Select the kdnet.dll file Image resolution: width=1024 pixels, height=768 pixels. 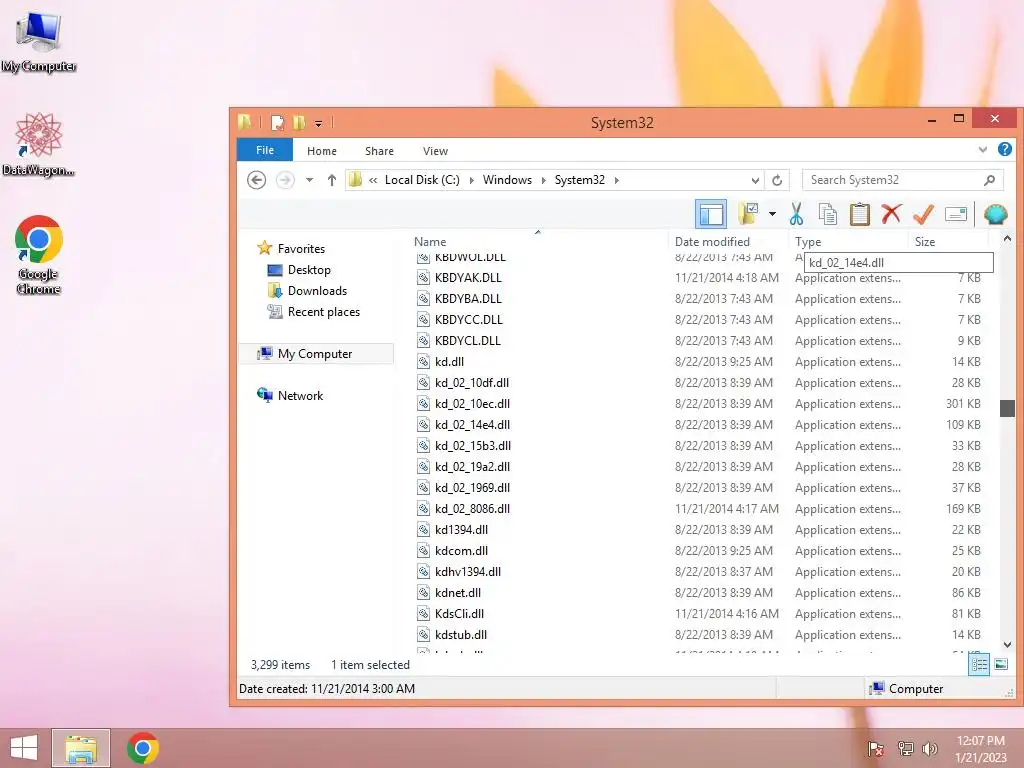point(458,592)
